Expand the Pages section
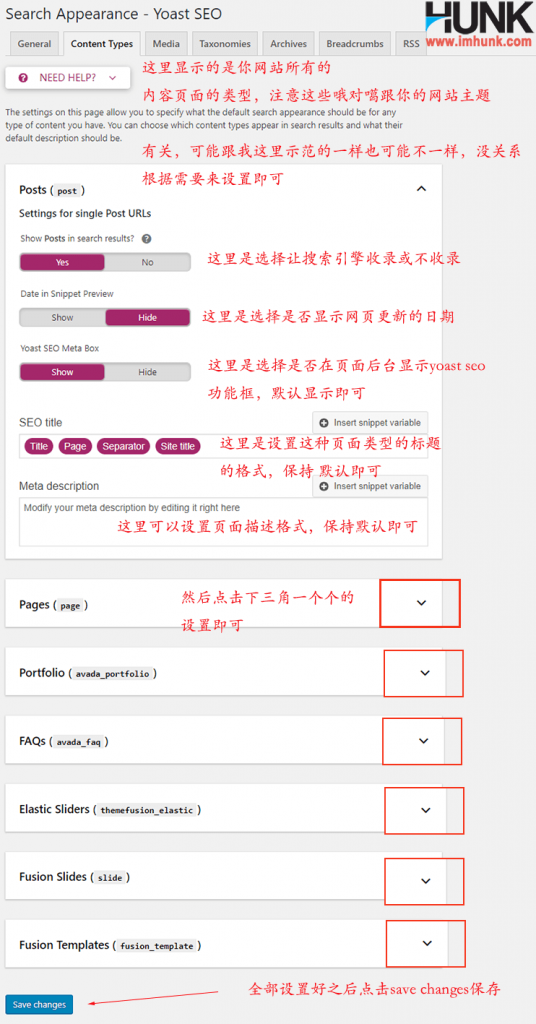The height and width of the screenshot is (1024, 536). point(421,603)
